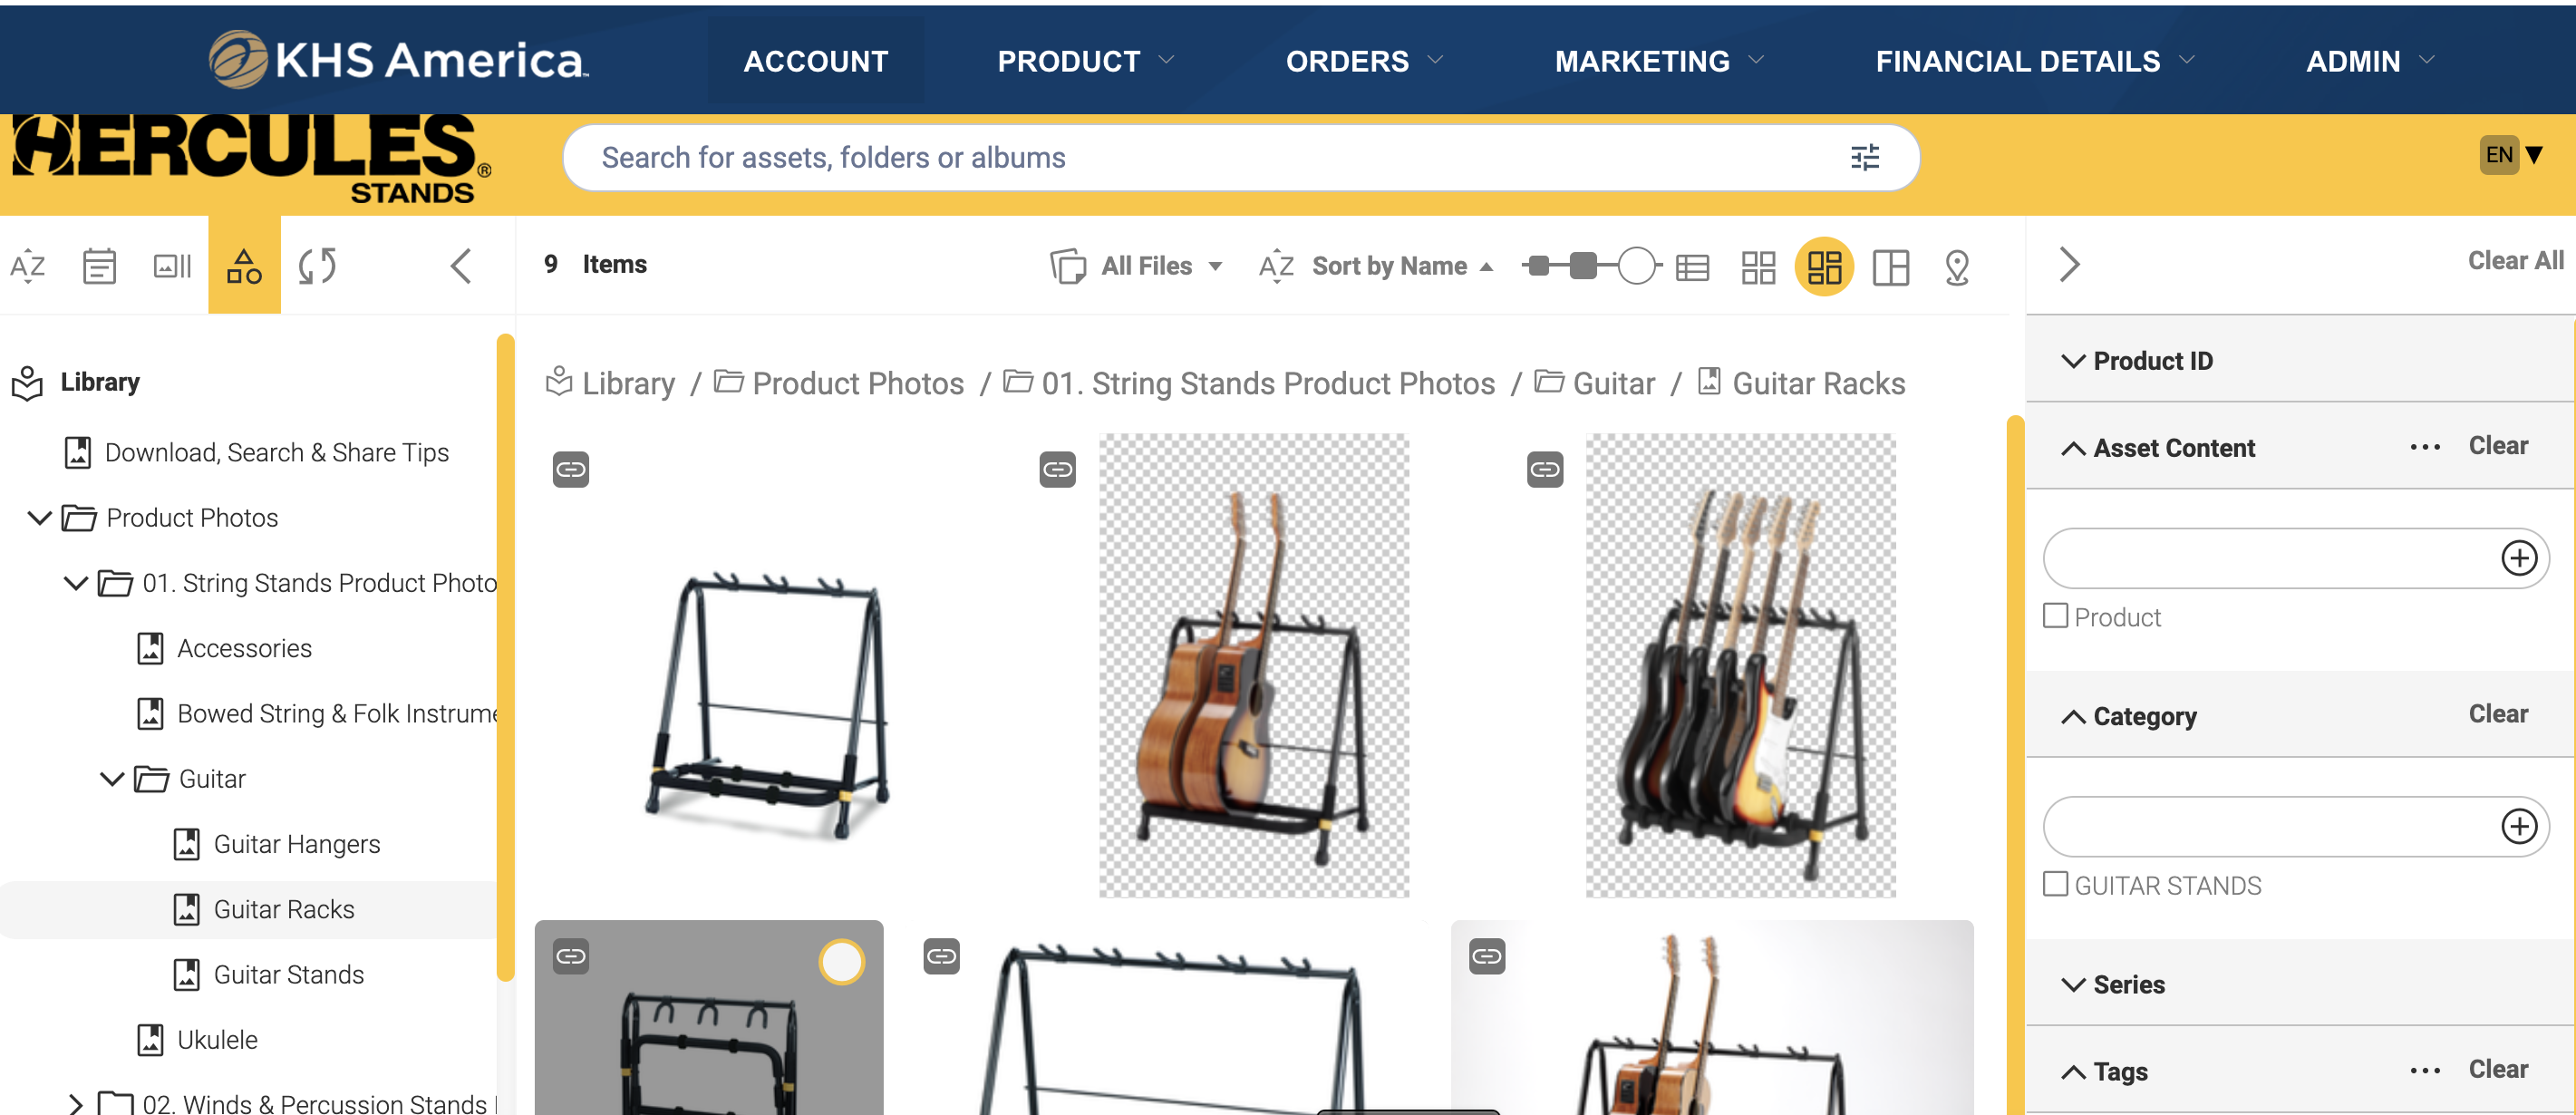The width and height of the screenshot is (2576, 1115).
Task: Select the split panel view icon
Action: (1890, 267)
